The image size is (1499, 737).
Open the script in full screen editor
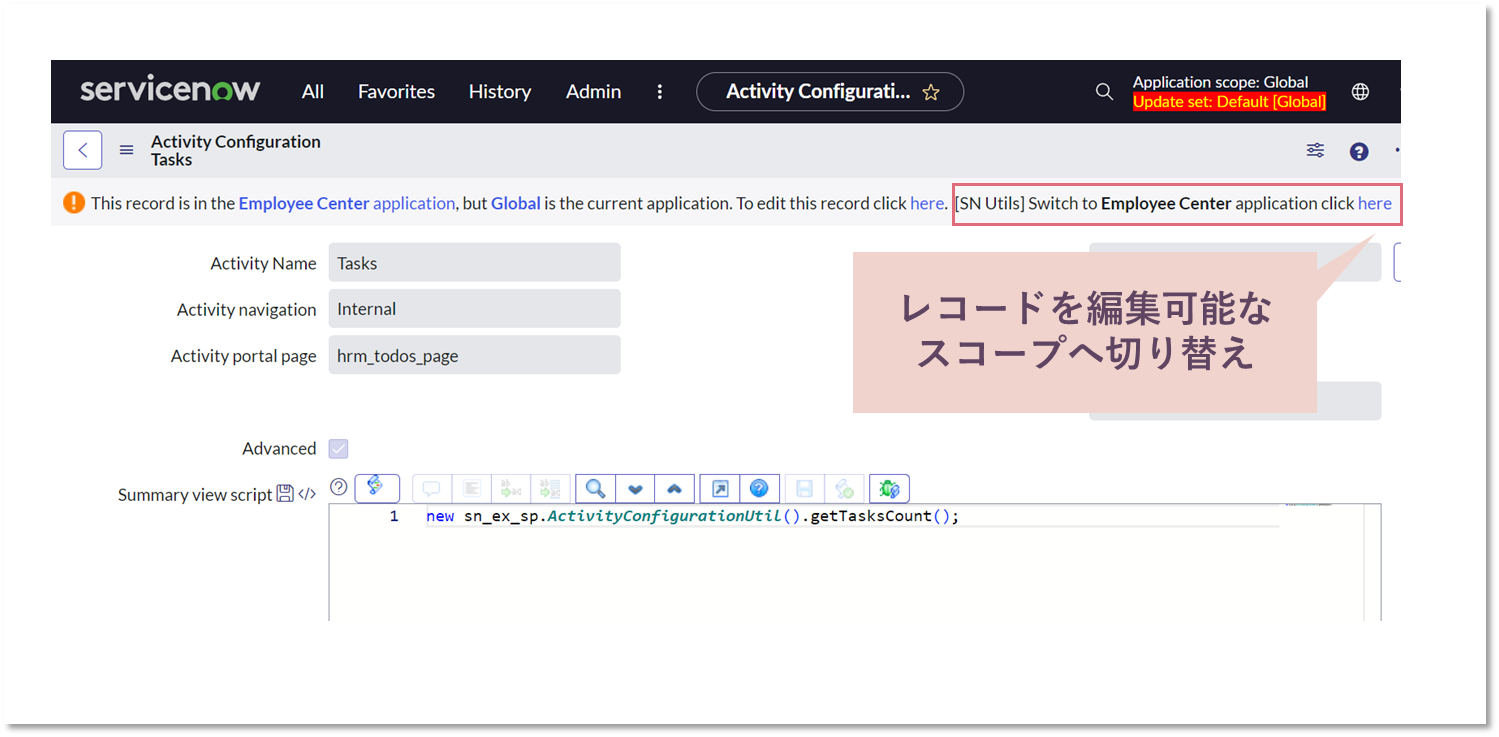coord(718,488)
